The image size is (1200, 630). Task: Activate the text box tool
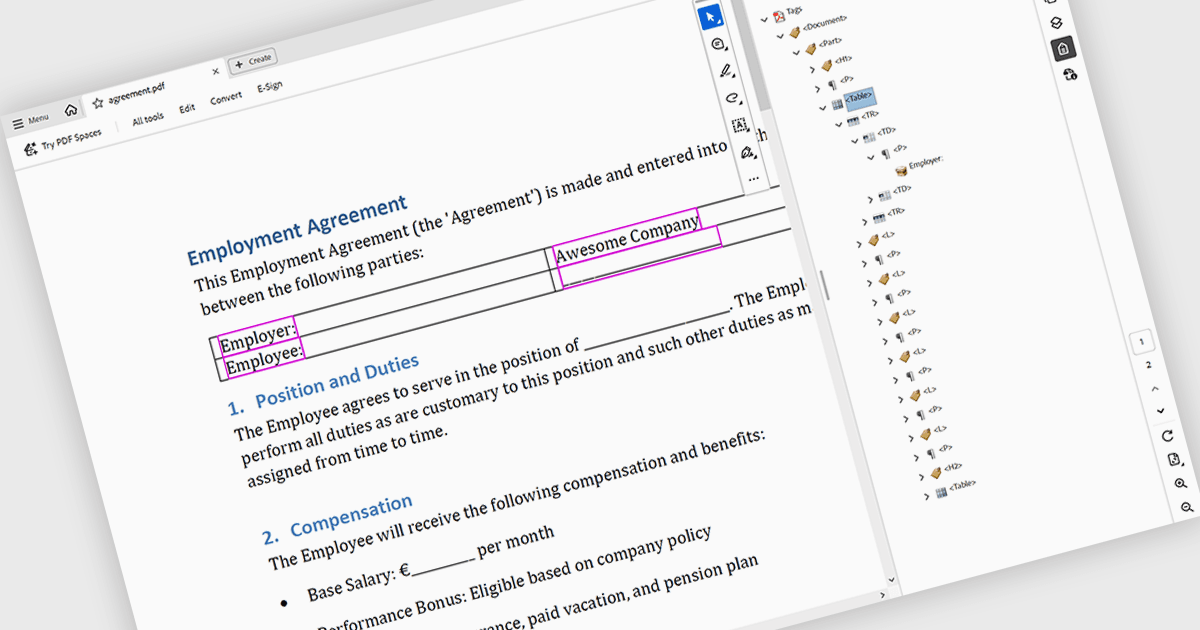[x=740, y=125]
